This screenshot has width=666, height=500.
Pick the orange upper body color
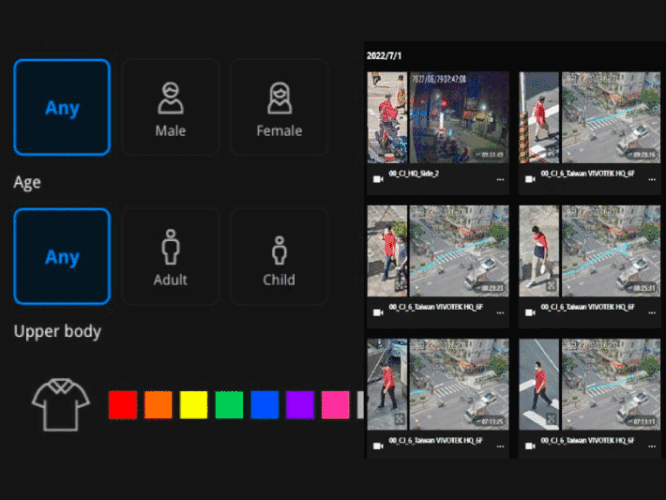pos(158,404)
